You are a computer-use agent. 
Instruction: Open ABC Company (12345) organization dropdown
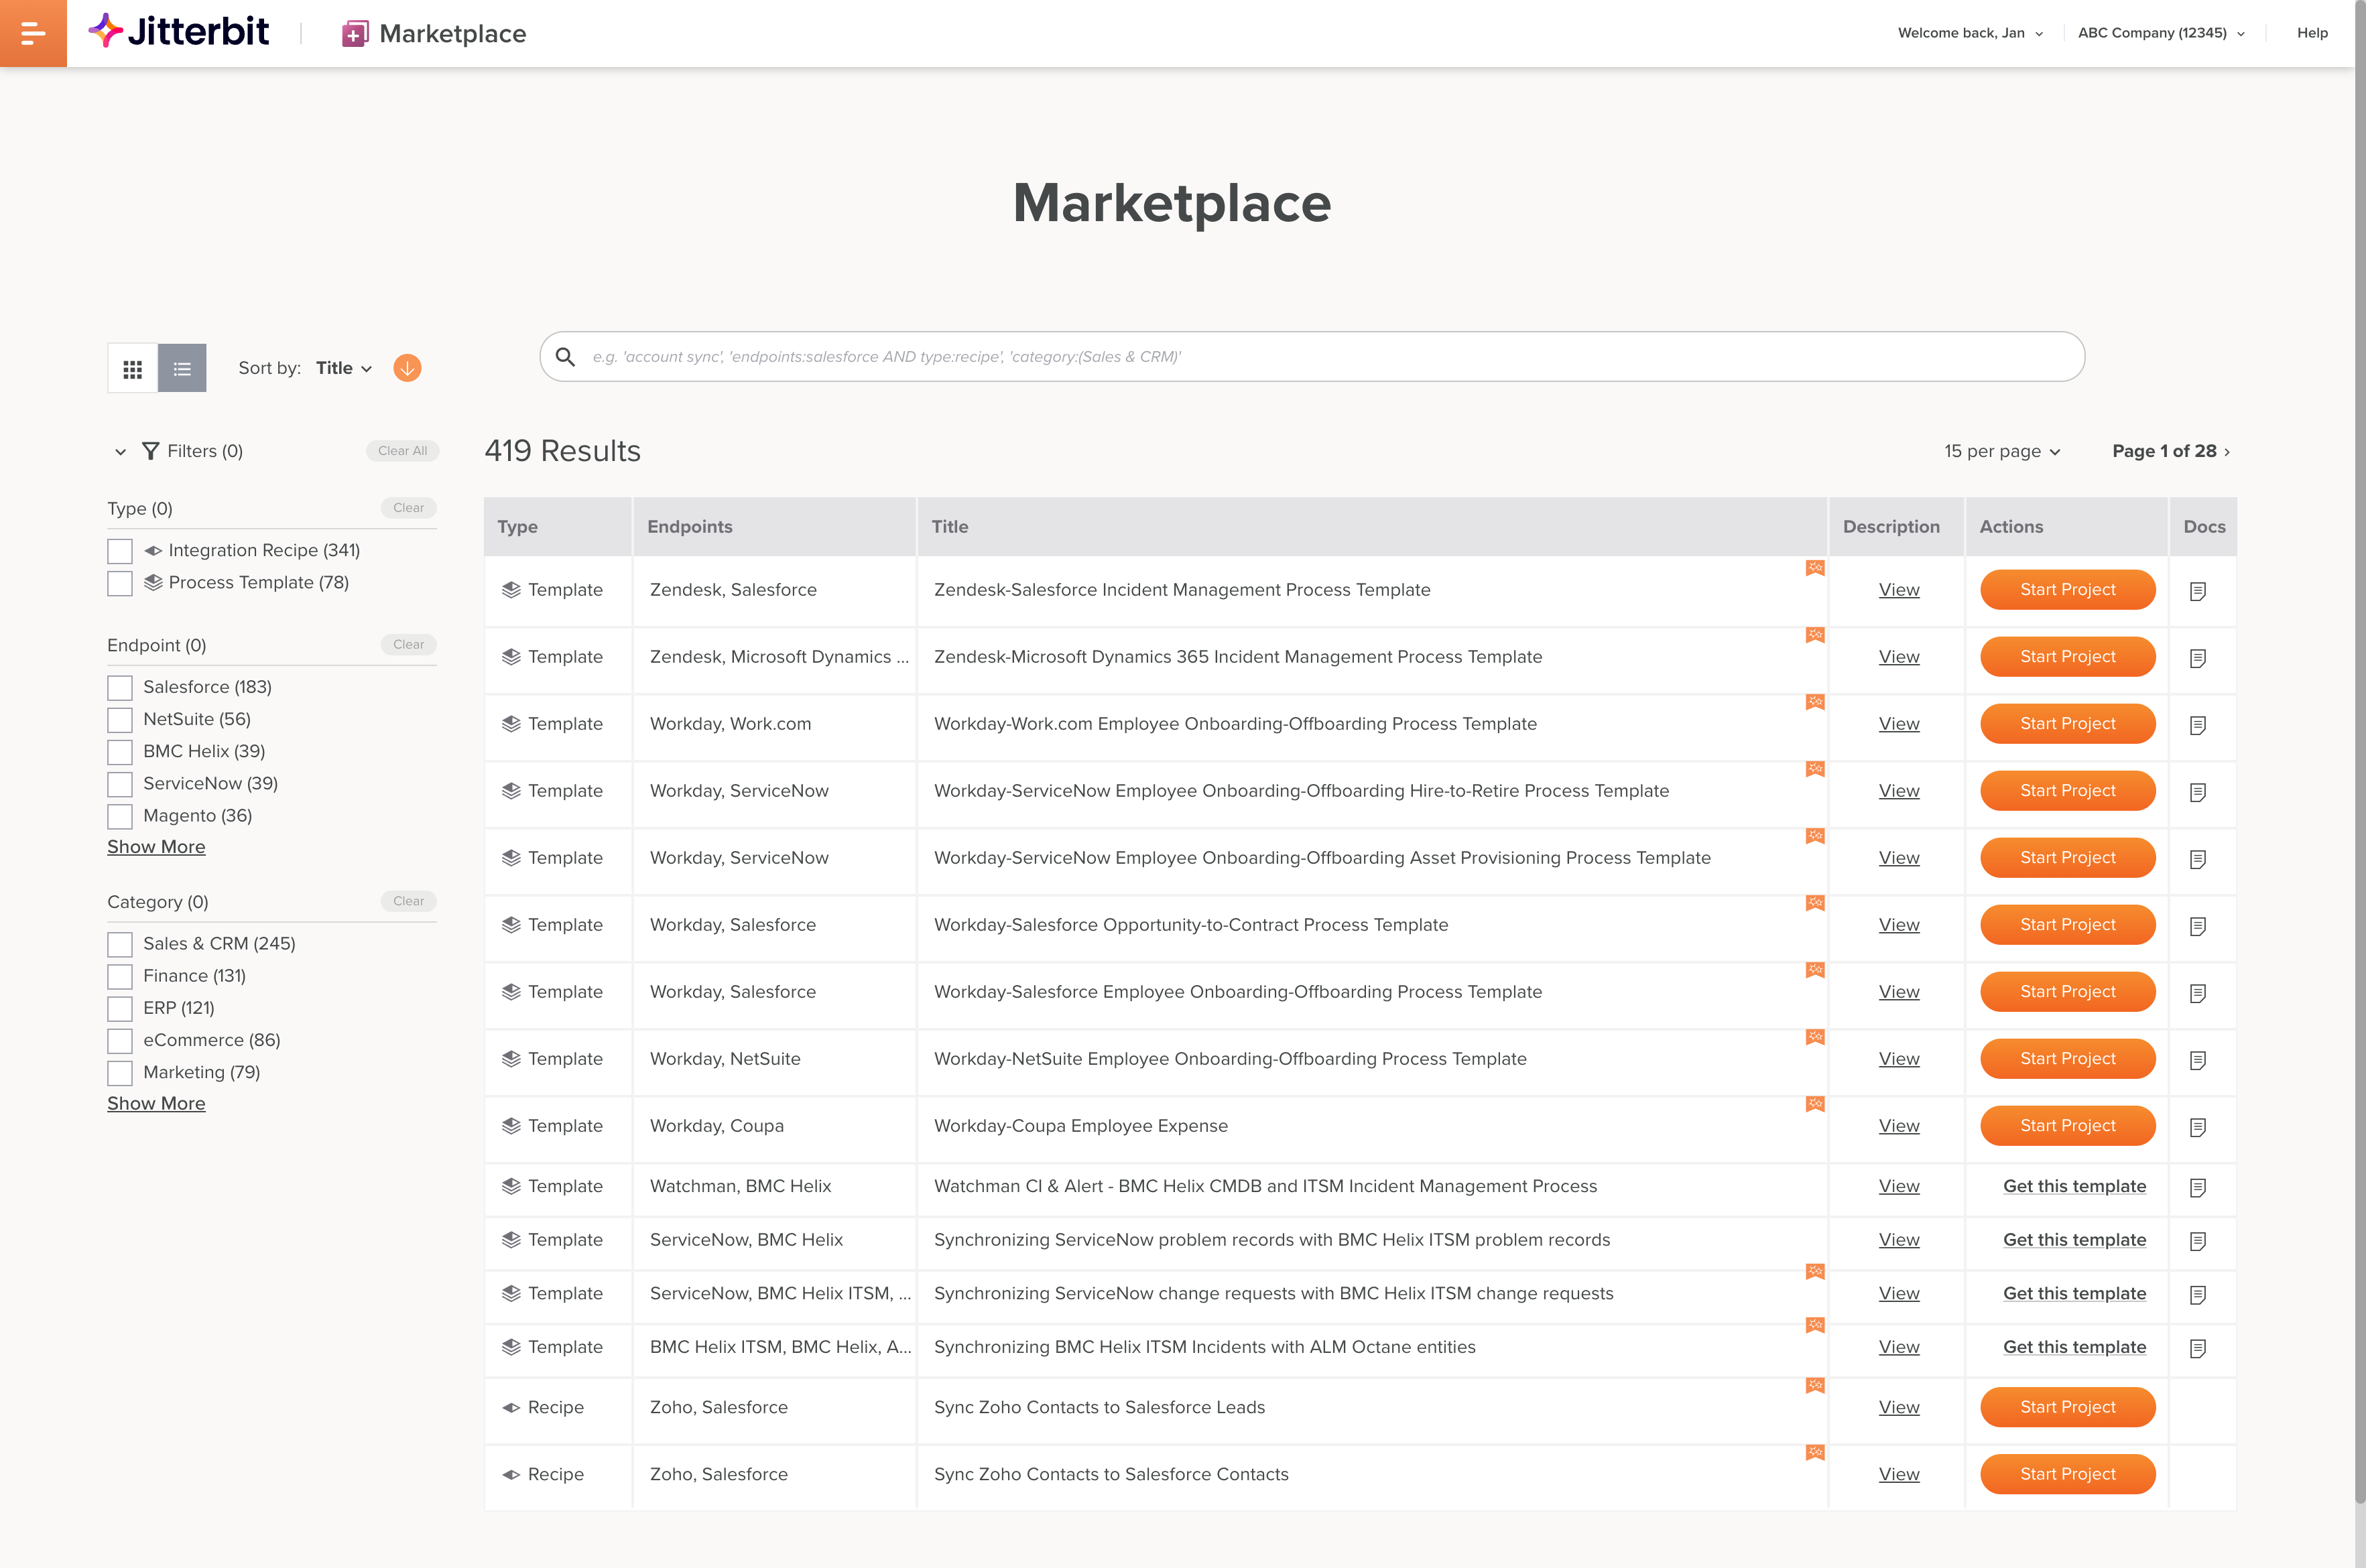tap(2161, 33)
